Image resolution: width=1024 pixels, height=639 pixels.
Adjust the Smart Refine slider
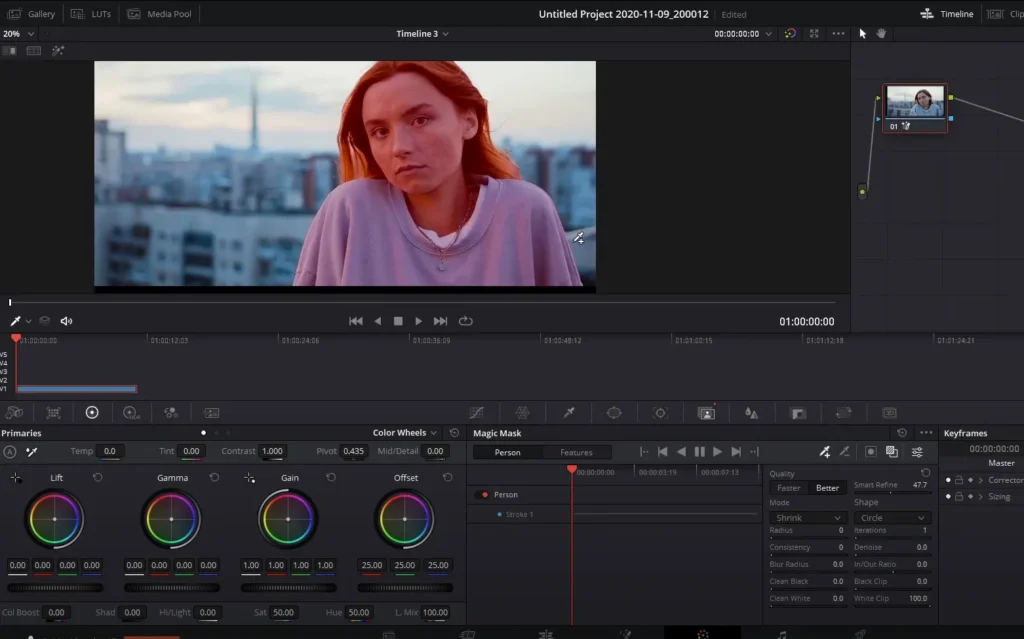[889, 492]
